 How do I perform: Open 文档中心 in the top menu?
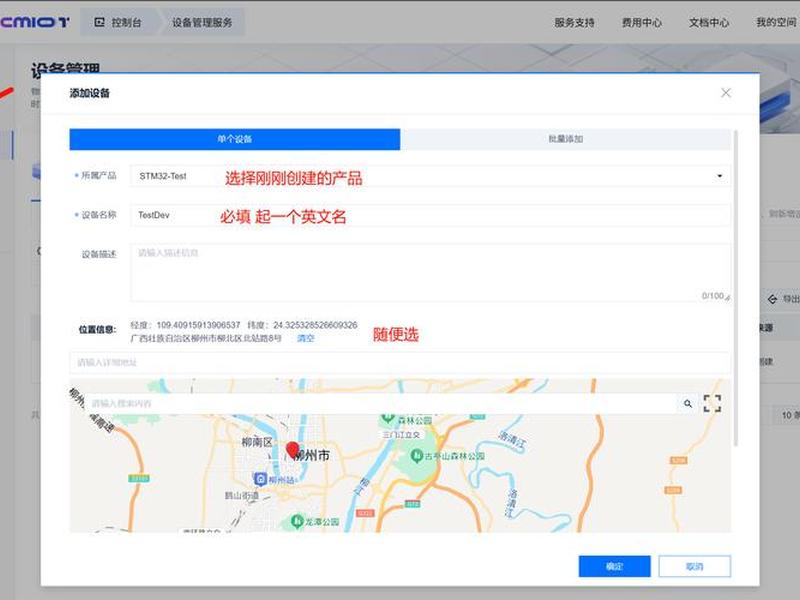[x=709, y=22]
